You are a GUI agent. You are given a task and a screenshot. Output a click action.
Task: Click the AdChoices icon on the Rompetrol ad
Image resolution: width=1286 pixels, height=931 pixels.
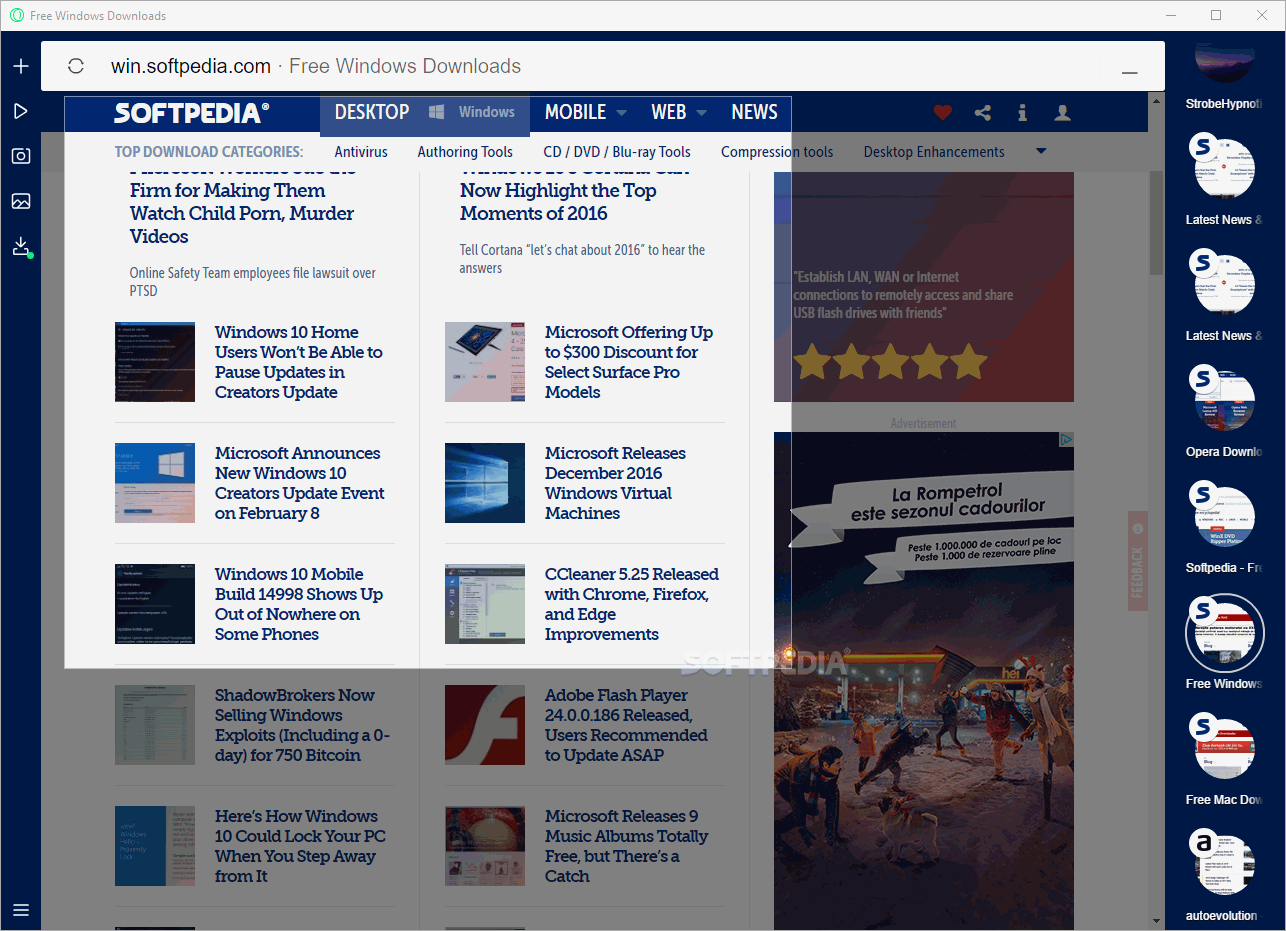tap(1067, 439)
